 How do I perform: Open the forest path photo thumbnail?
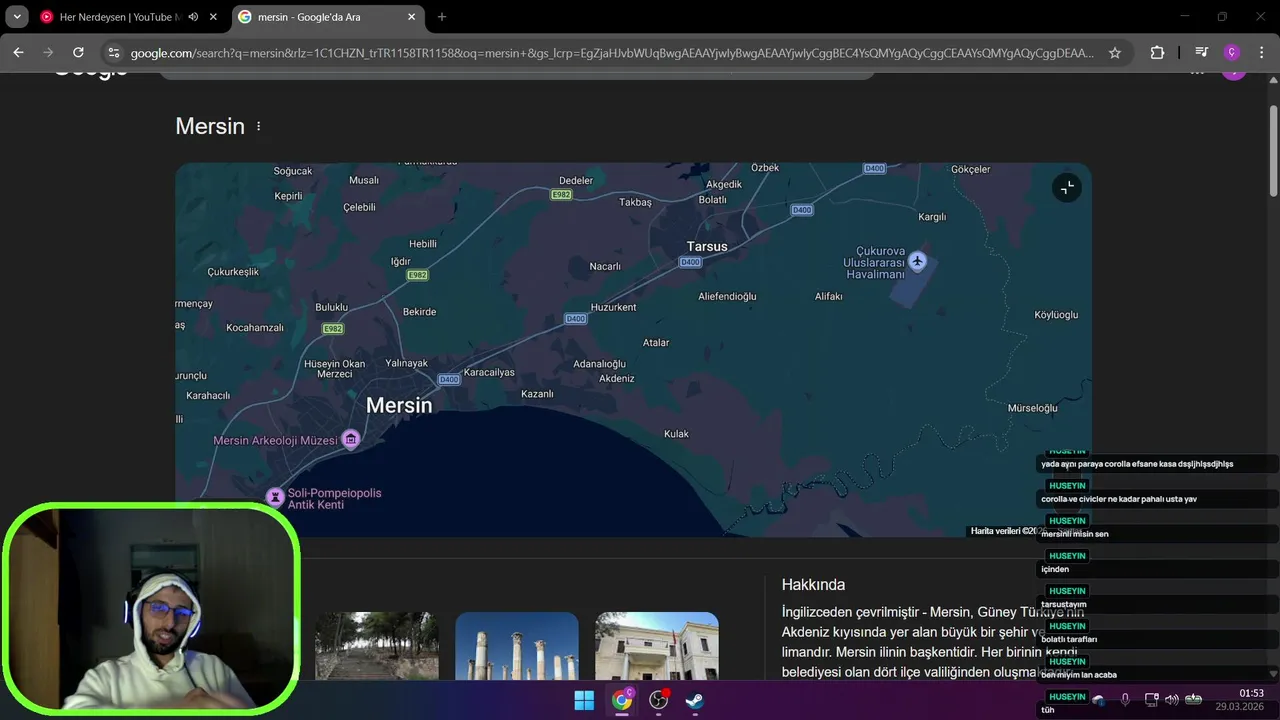(377, 646)
